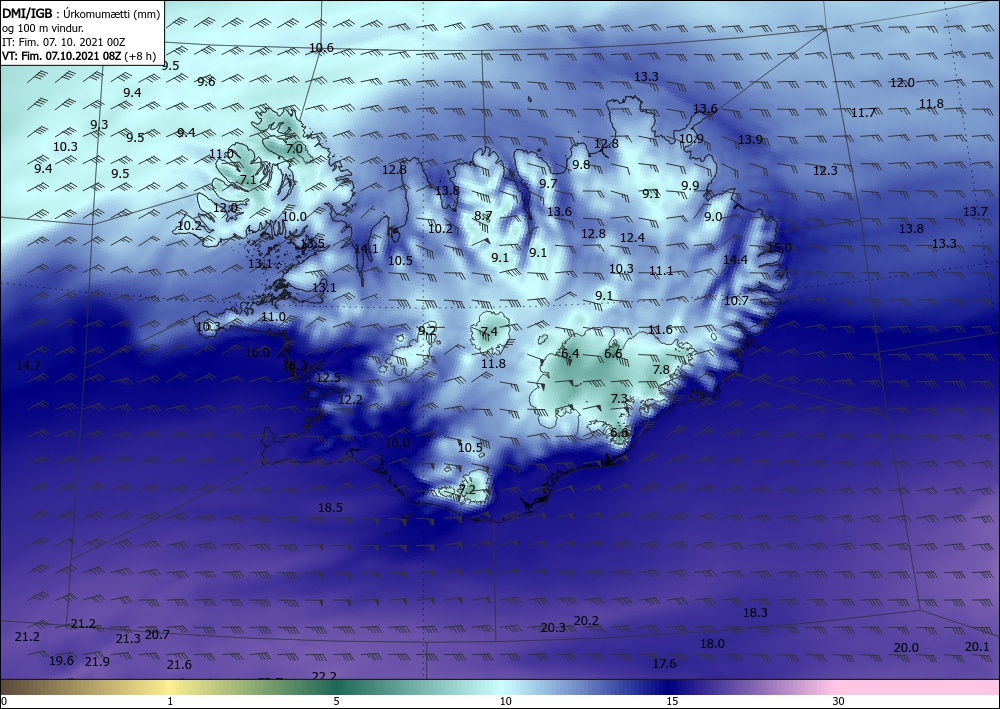Click the offshore value 22.2
Image resolution: width=1000 pixels, height=709 pixels.
pyautogui.click(x=324, y=676)
